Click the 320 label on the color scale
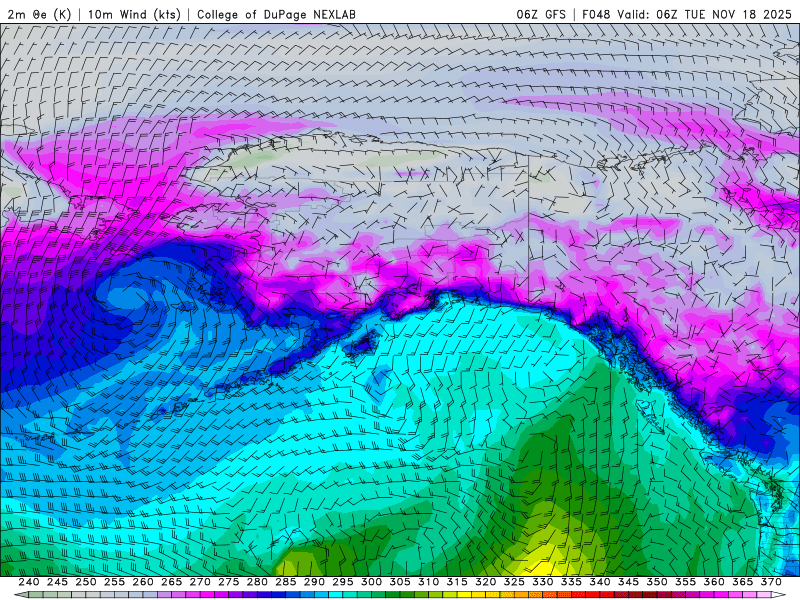The width and height of the screenshot is (800, 600). point(486,582)
